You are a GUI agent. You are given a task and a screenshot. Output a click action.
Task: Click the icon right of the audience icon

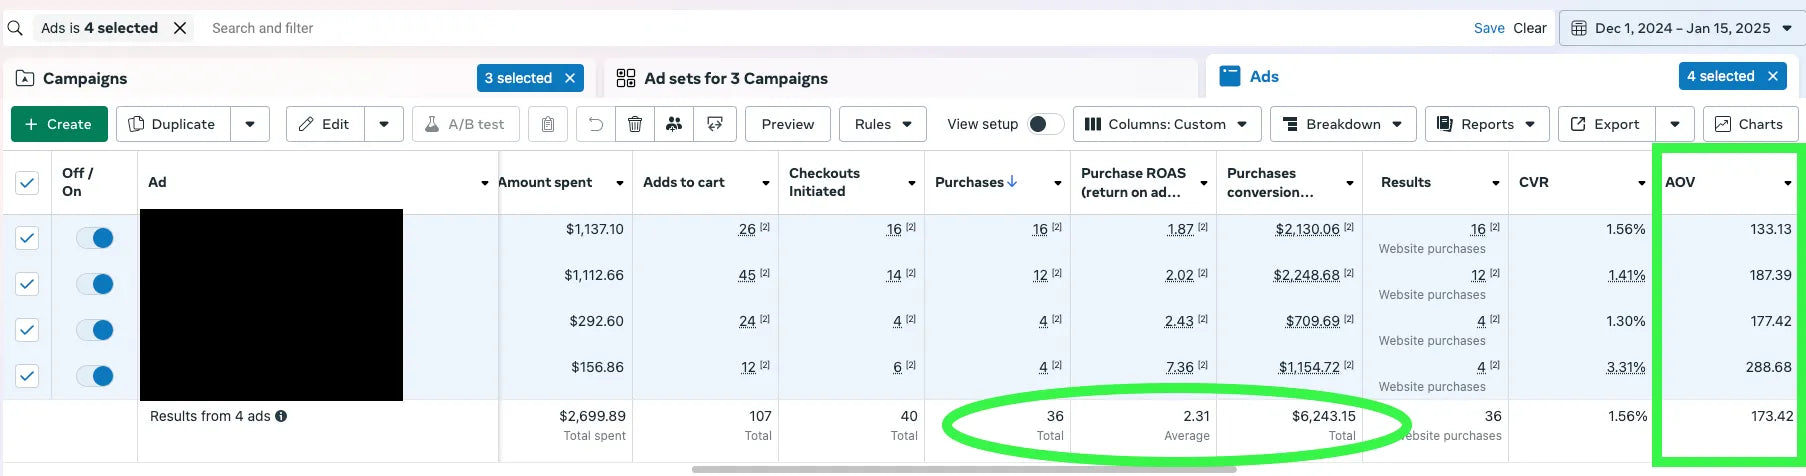pyautogui.click(x=715, y=124)
